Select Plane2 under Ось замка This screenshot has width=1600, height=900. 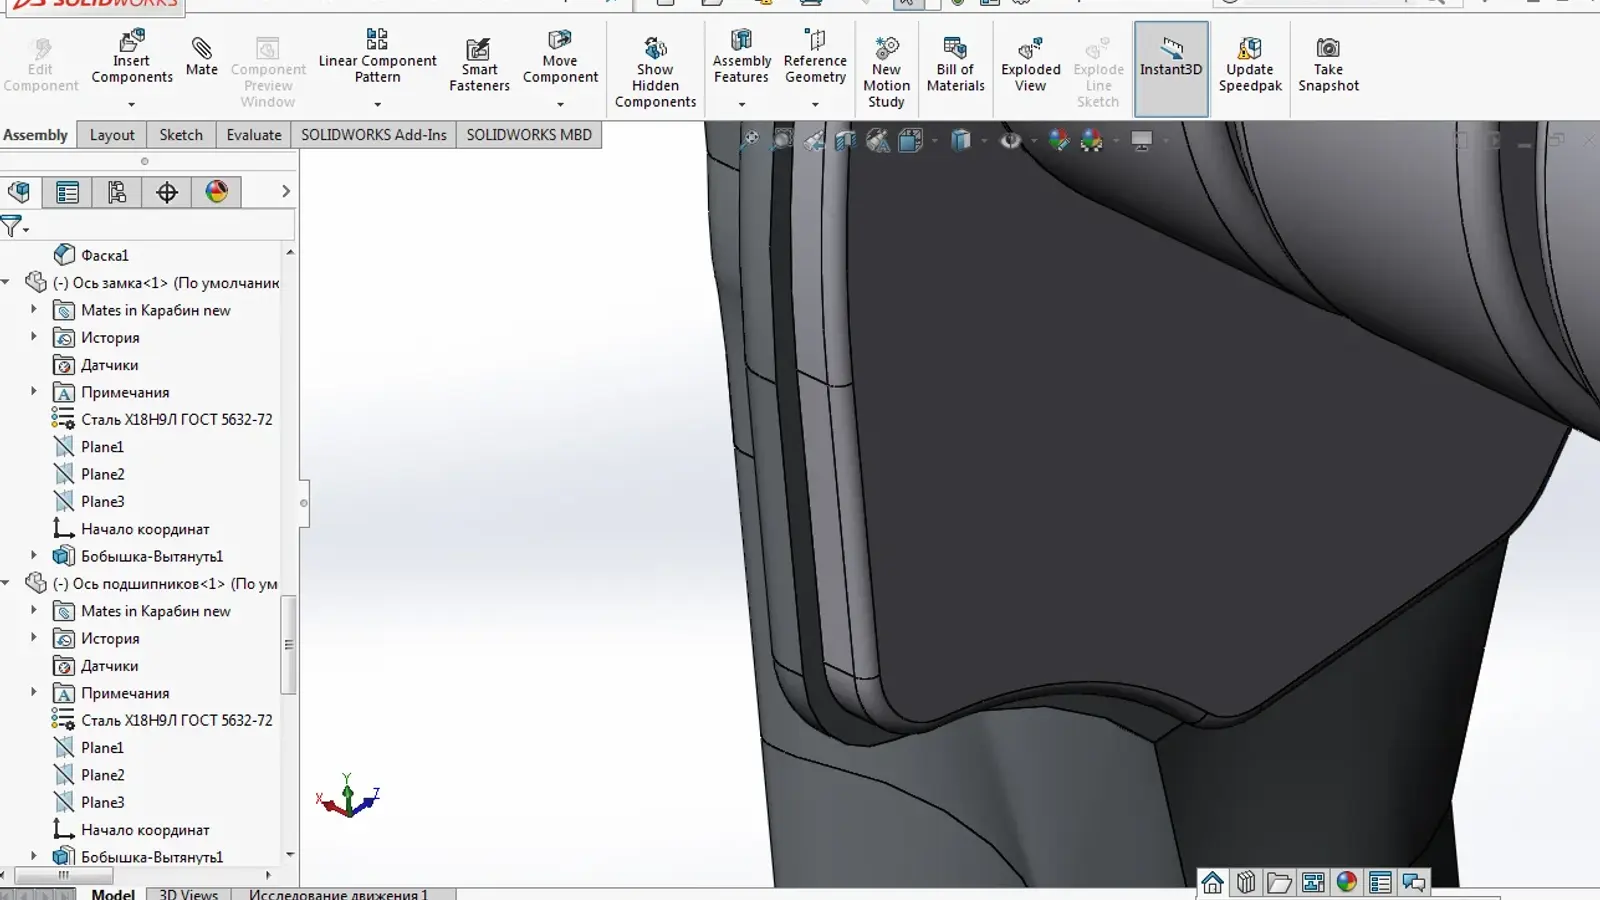click(102, 474)
